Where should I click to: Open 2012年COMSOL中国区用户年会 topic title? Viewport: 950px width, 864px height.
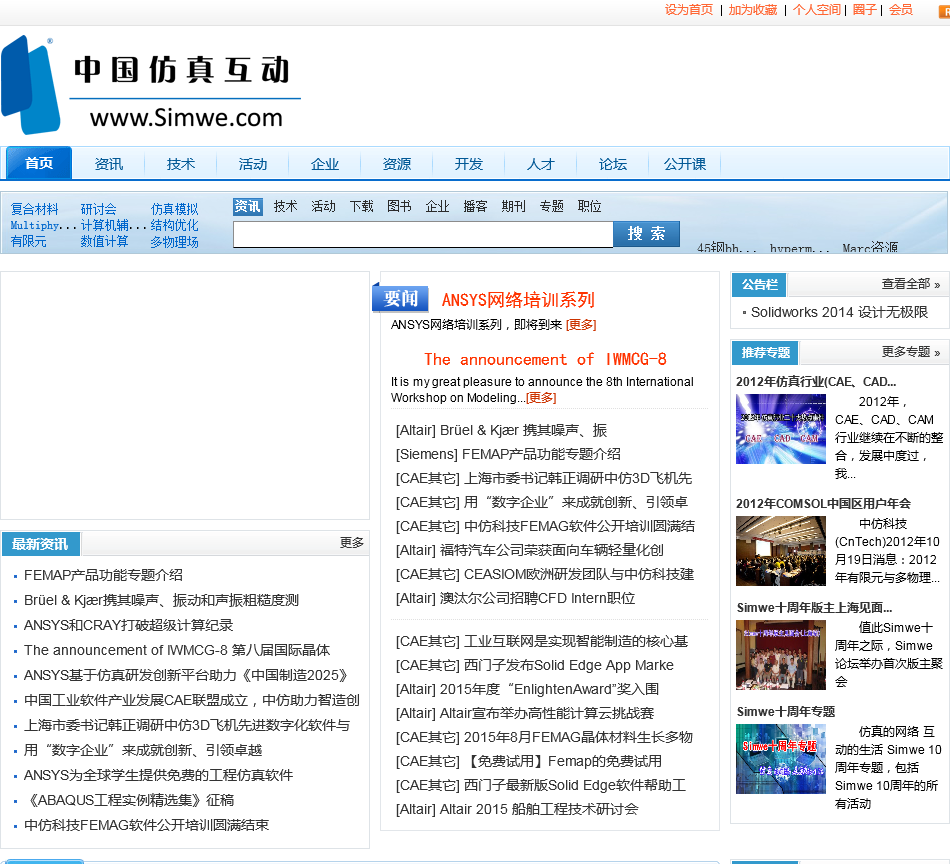coord(823,504)
